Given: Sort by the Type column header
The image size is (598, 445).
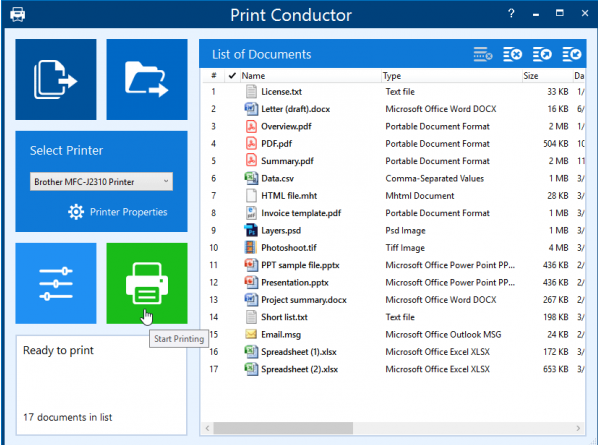Looking at the screenshot, I should coord(452,76).
